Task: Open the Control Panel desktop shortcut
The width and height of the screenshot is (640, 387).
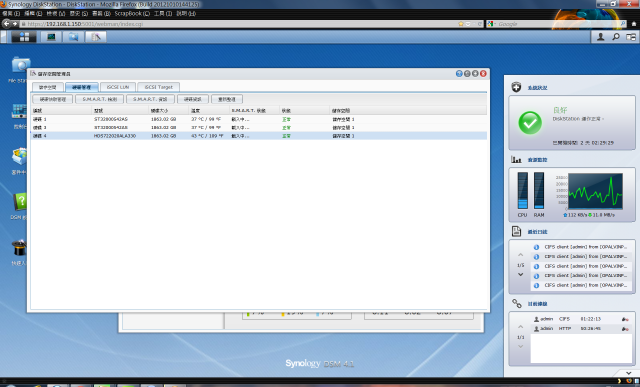Action: [20, 116]
